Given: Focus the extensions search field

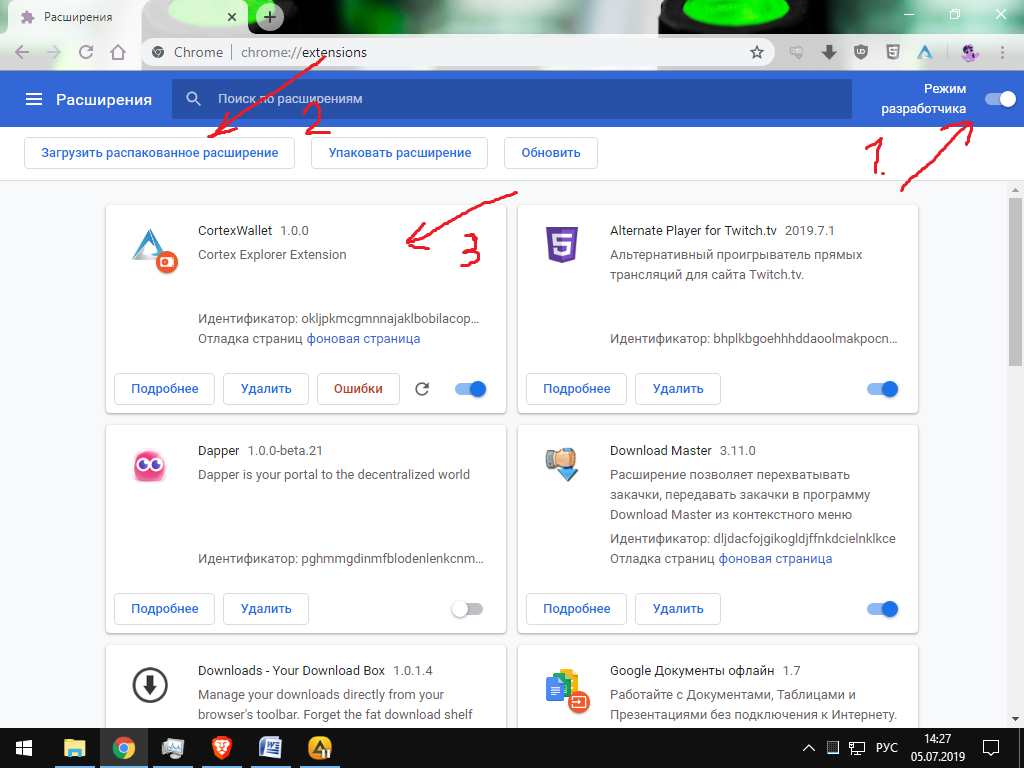Looking at the screenshot, I should tap(512, 99).
